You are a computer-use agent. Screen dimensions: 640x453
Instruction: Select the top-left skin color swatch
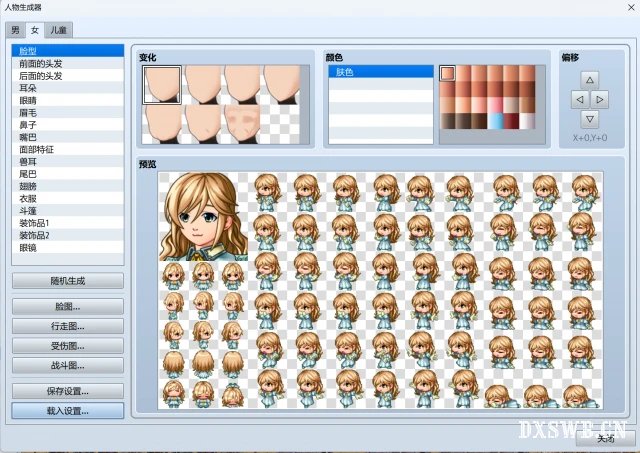[x=448, y=73]
